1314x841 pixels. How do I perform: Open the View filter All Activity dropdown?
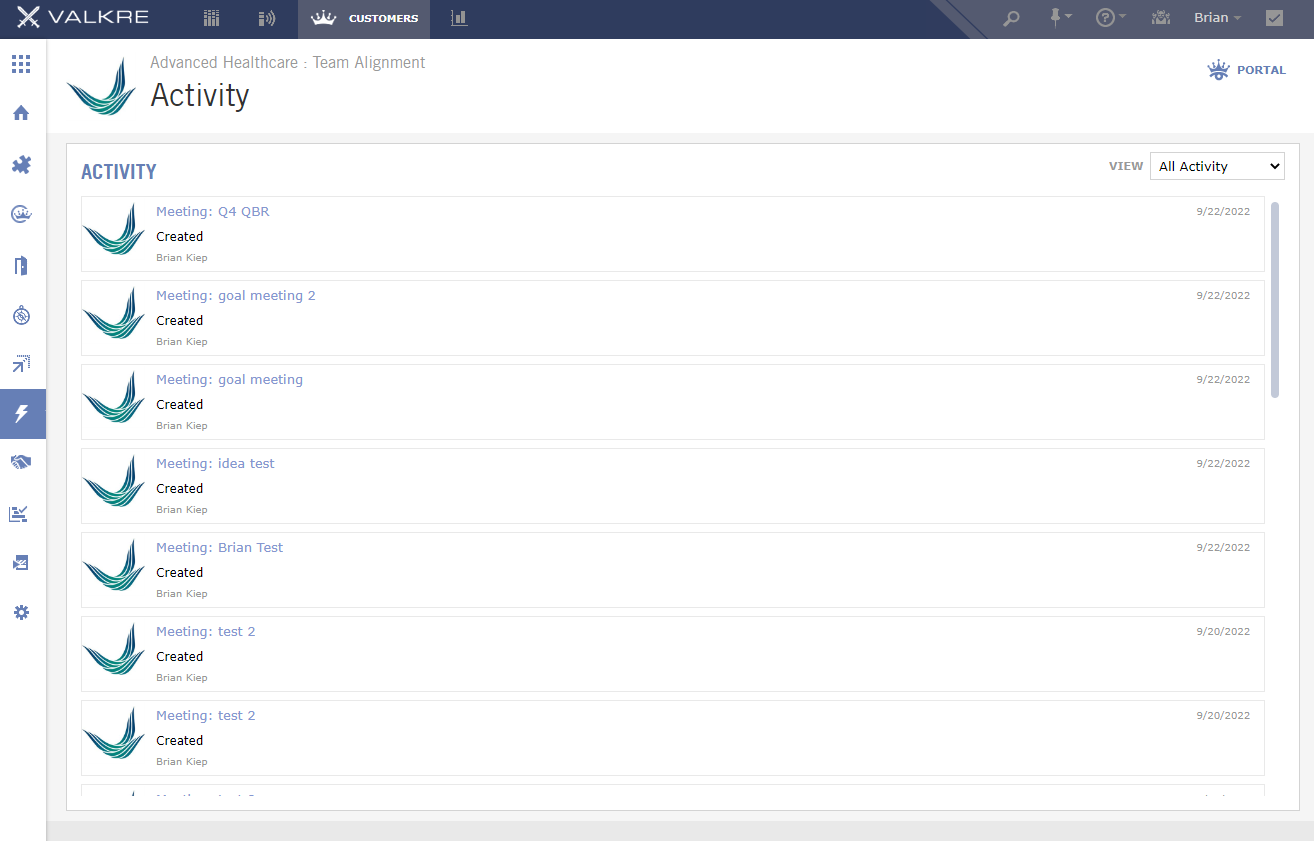(x=1217, y=166)
